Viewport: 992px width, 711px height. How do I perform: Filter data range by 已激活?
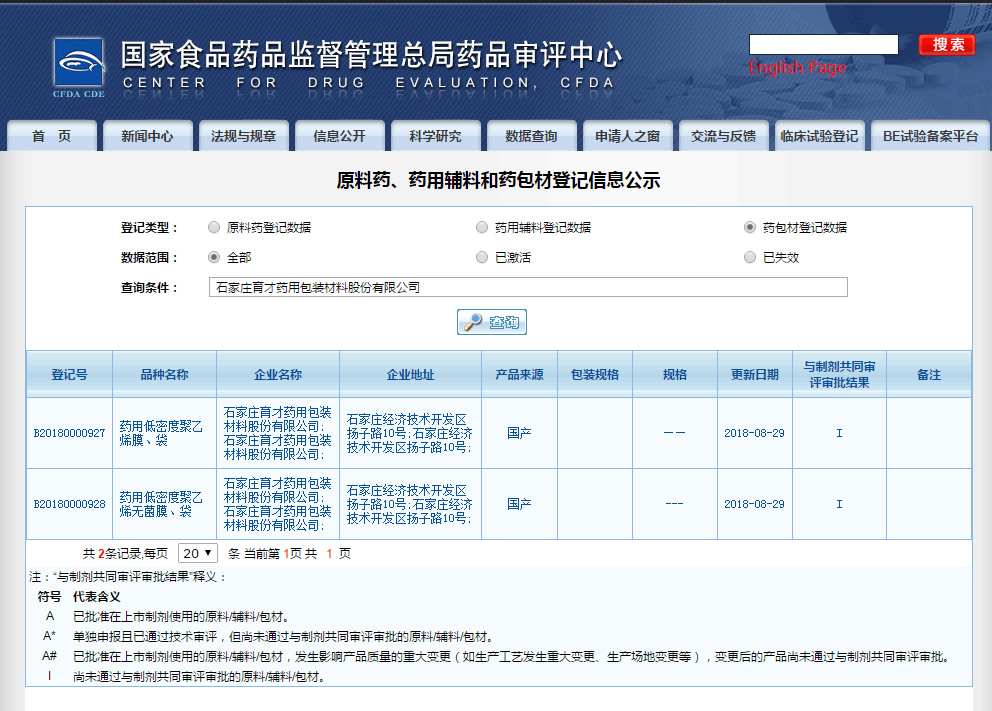[x=482, y=257]
